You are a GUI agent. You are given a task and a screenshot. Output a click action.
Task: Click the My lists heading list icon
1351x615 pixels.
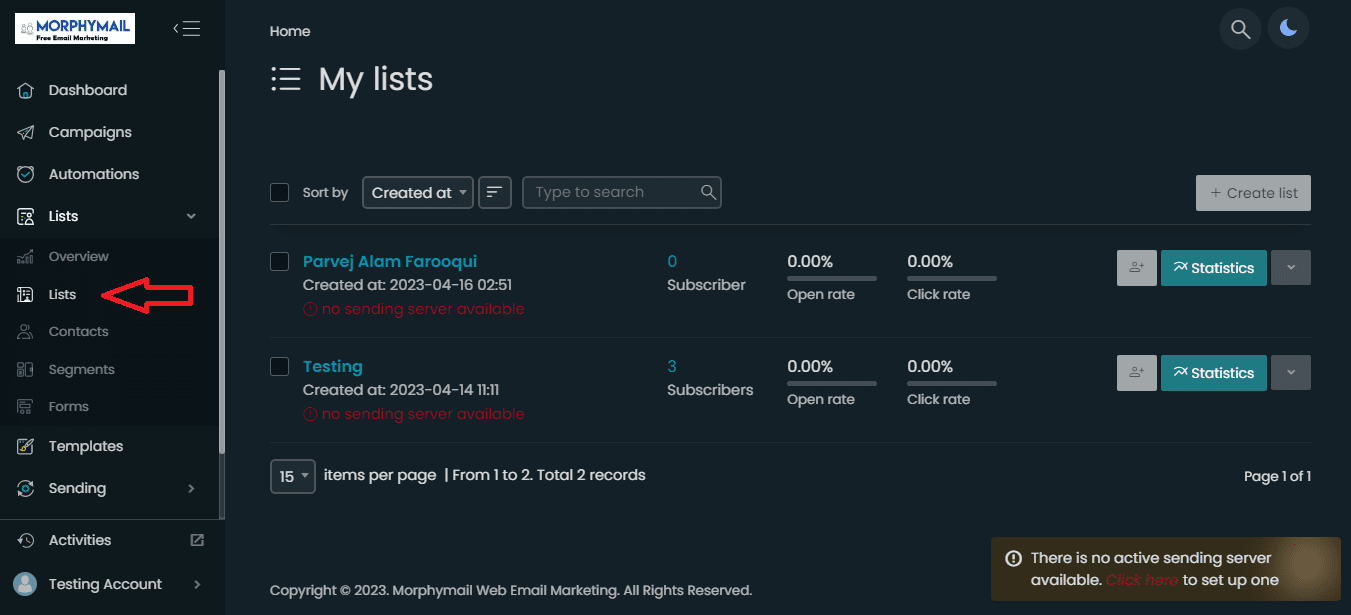coord(286,79)
